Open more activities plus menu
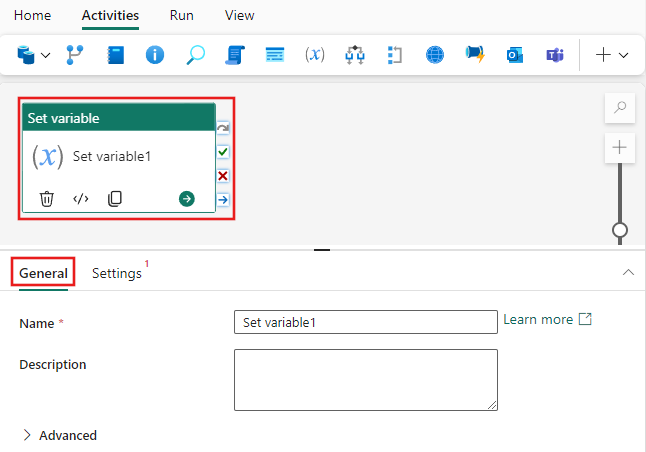The image size is (646, 452). click(x=612, y=55)
